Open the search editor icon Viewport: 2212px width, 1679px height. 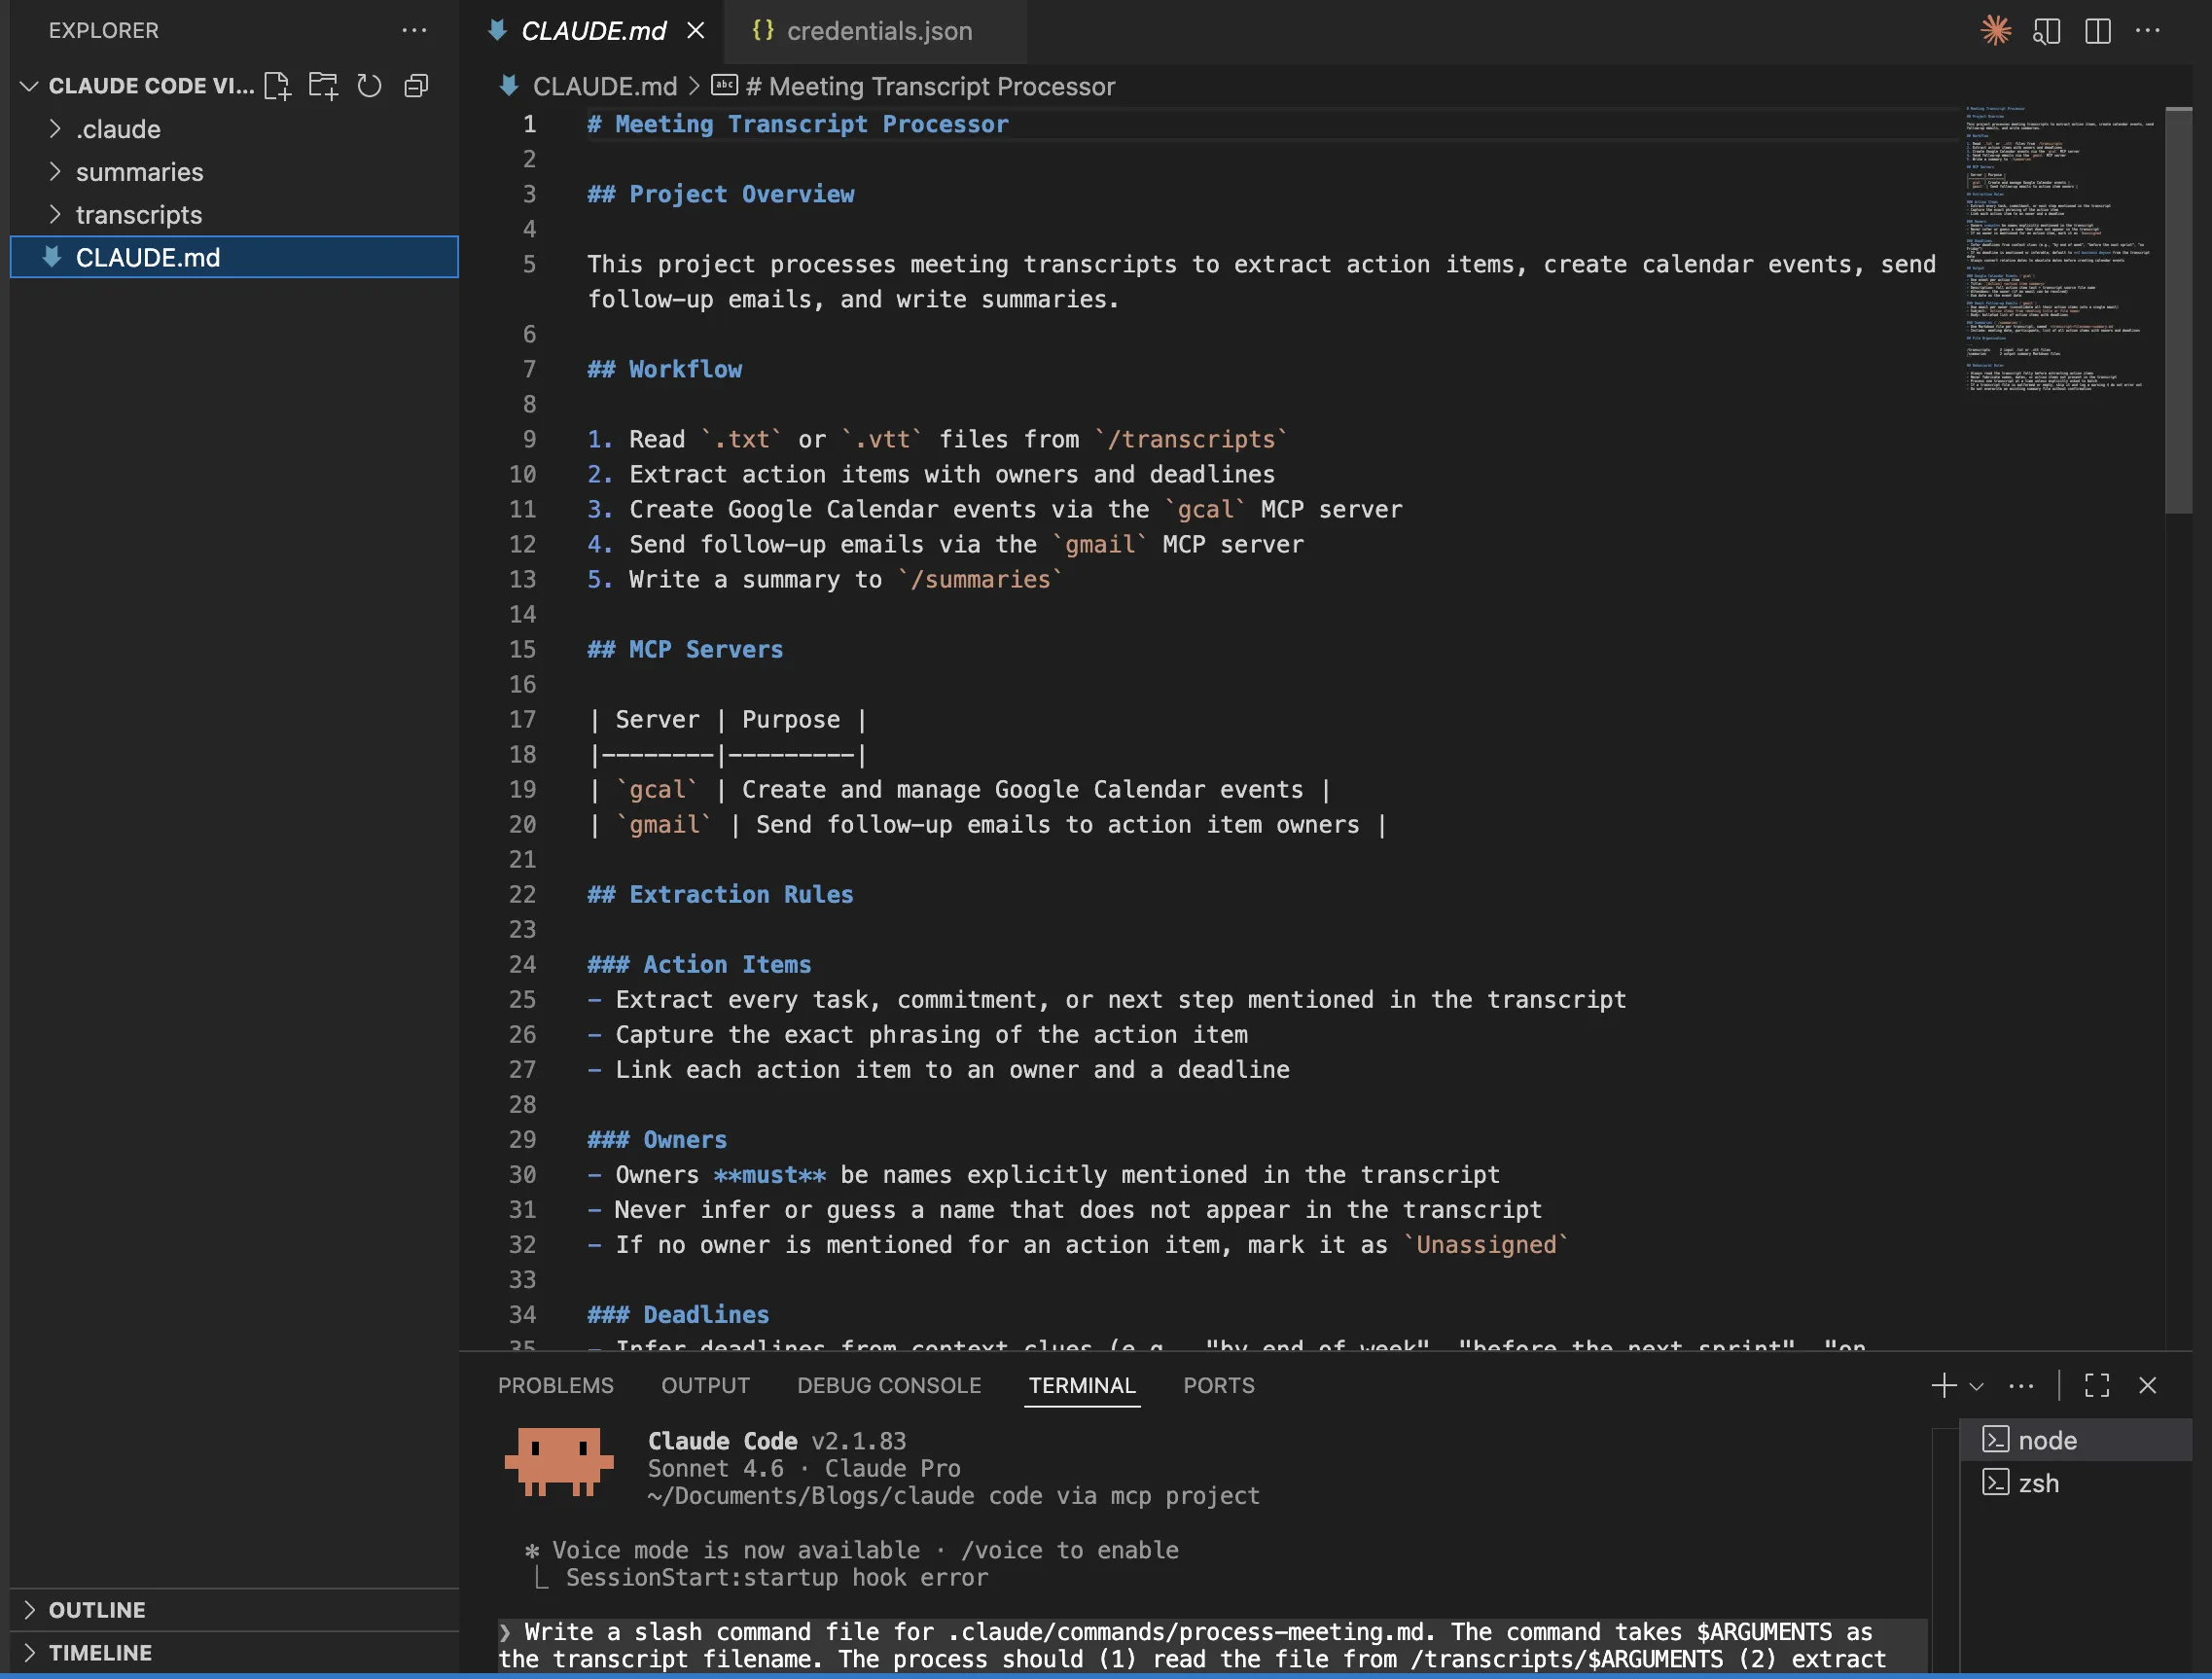[x=2046, y=31]
